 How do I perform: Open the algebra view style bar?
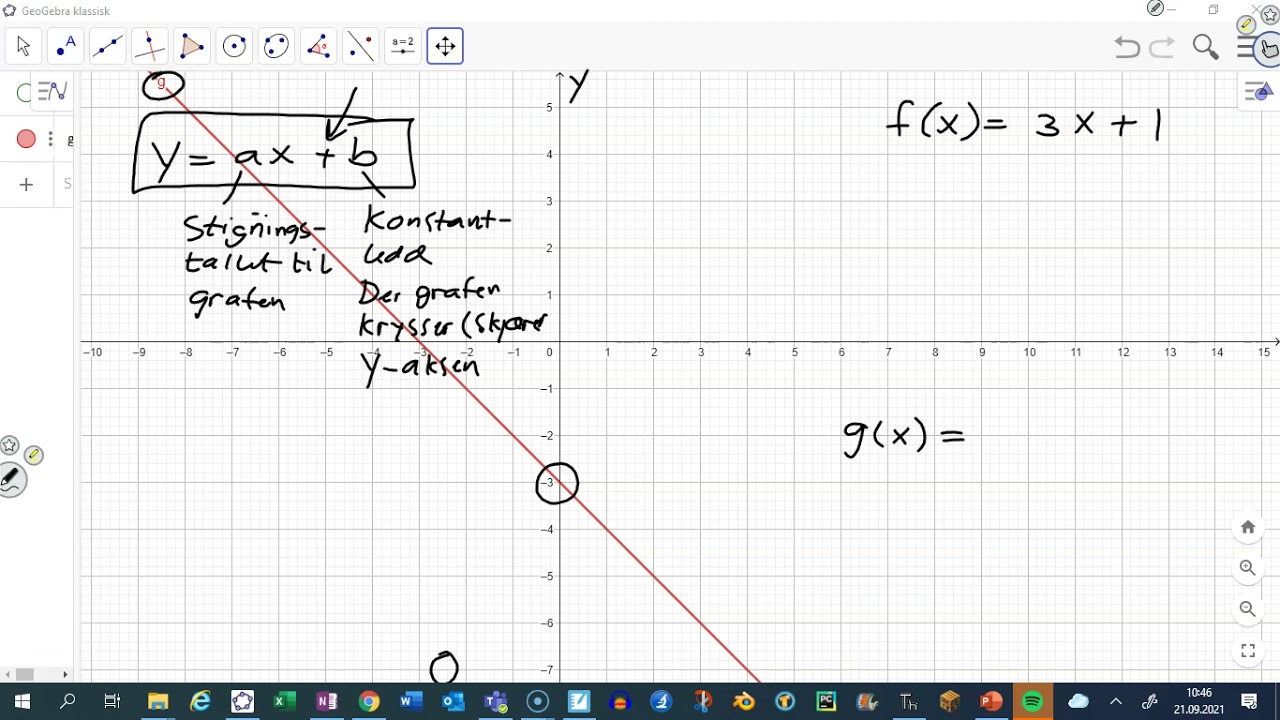click(51, 92)
